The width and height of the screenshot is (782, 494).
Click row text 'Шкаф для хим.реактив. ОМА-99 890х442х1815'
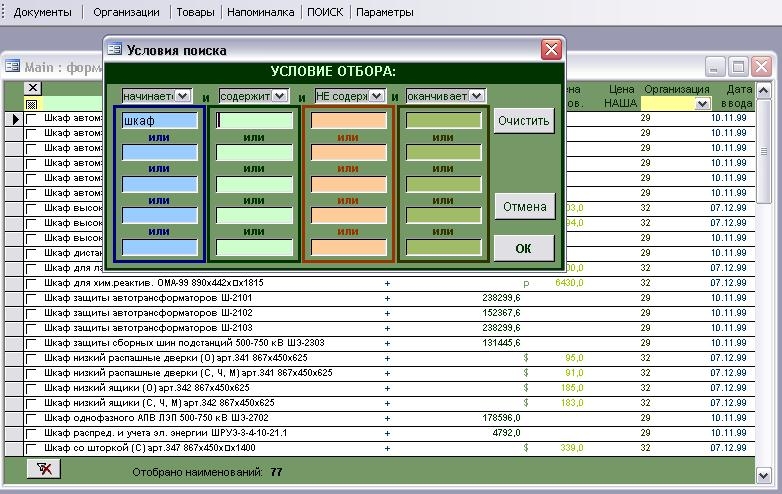[154, 283]
